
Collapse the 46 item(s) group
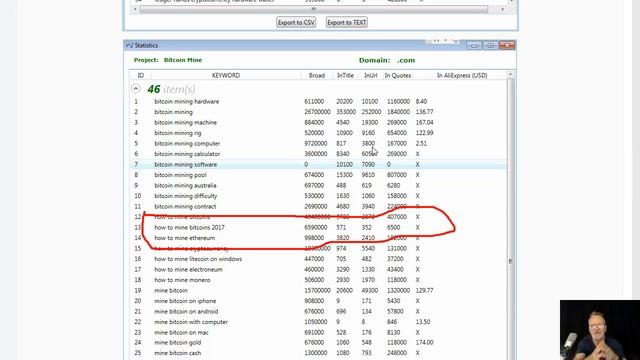click(136, 89)
